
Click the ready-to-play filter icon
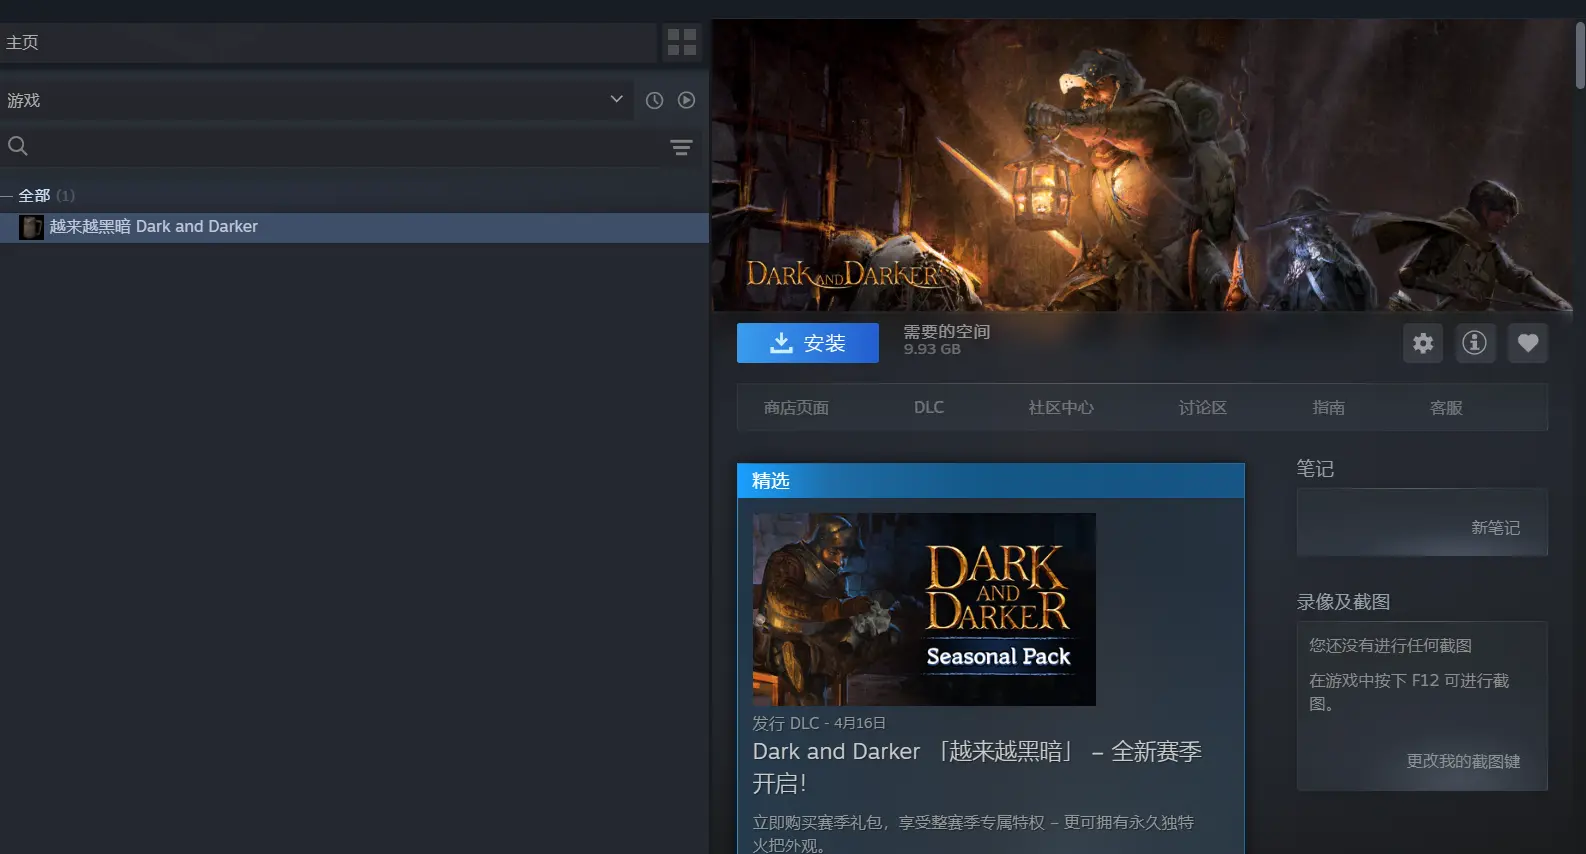tap(686, 100)
